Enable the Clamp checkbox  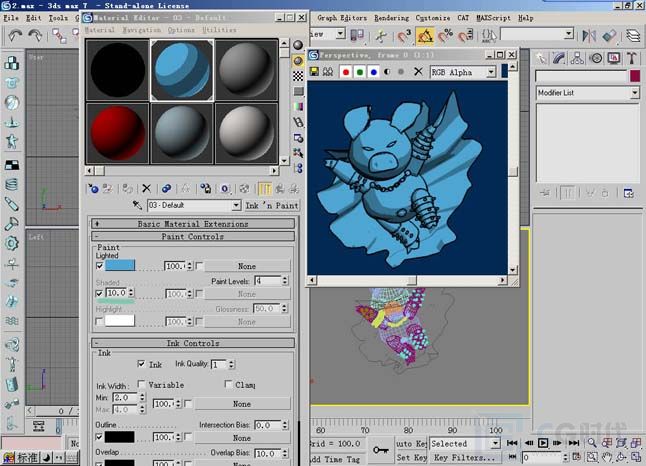click(228, 384)
